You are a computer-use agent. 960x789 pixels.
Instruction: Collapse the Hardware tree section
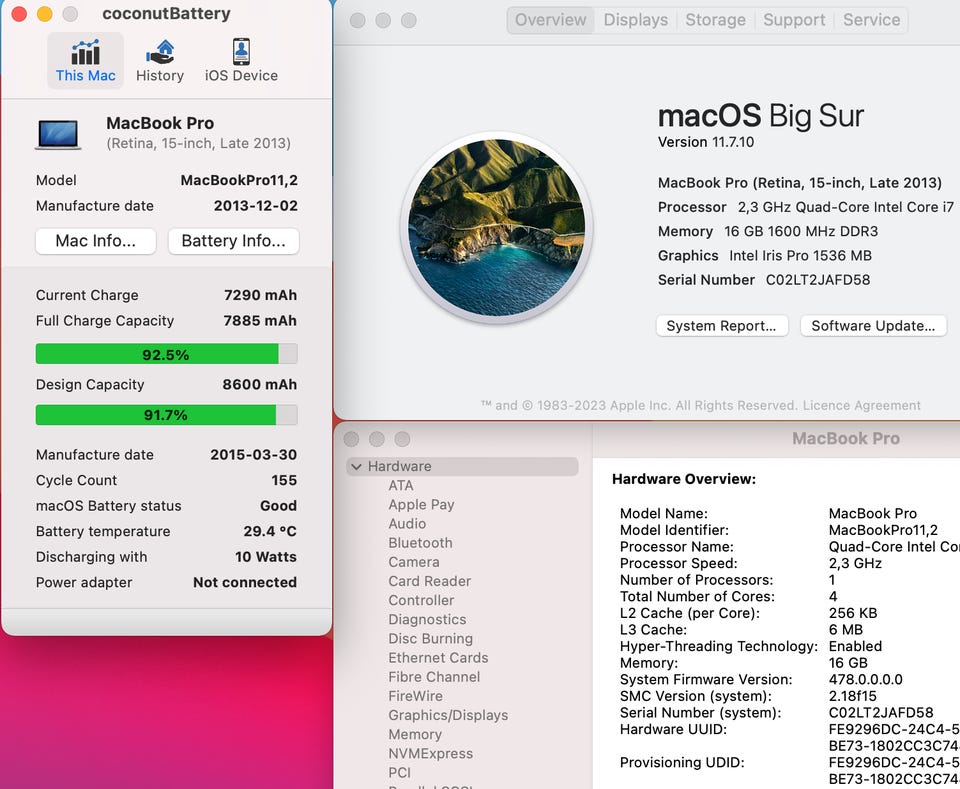[x=356, y=467]
